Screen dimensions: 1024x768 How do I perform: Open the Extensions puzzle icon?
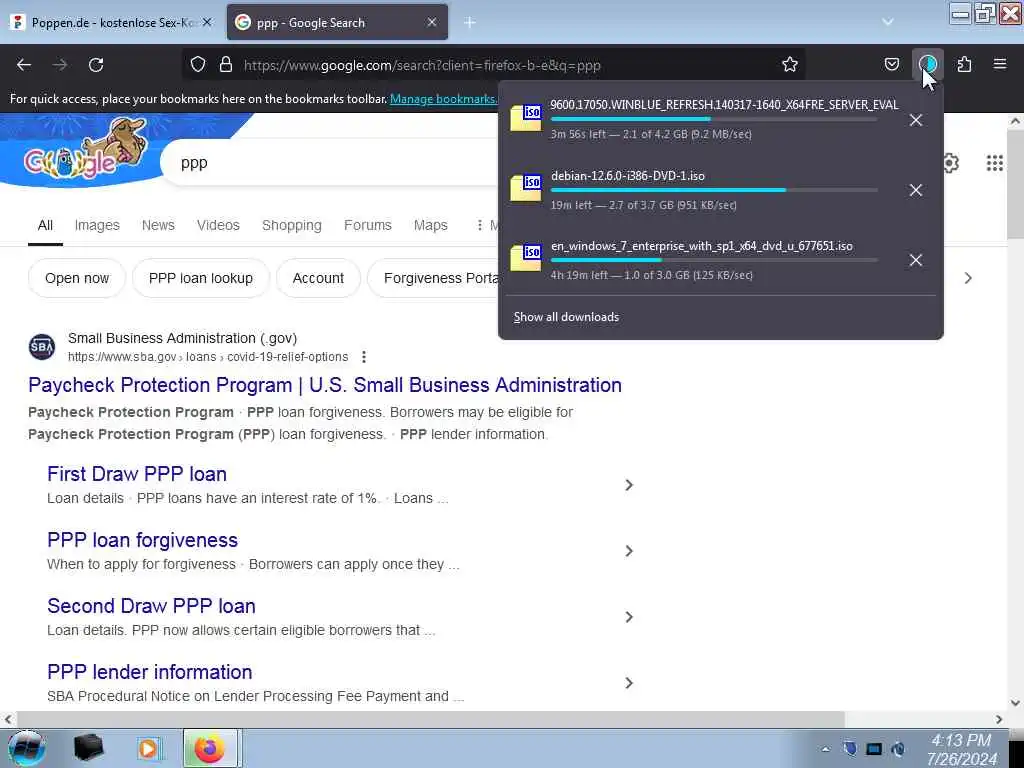(964, 65)
